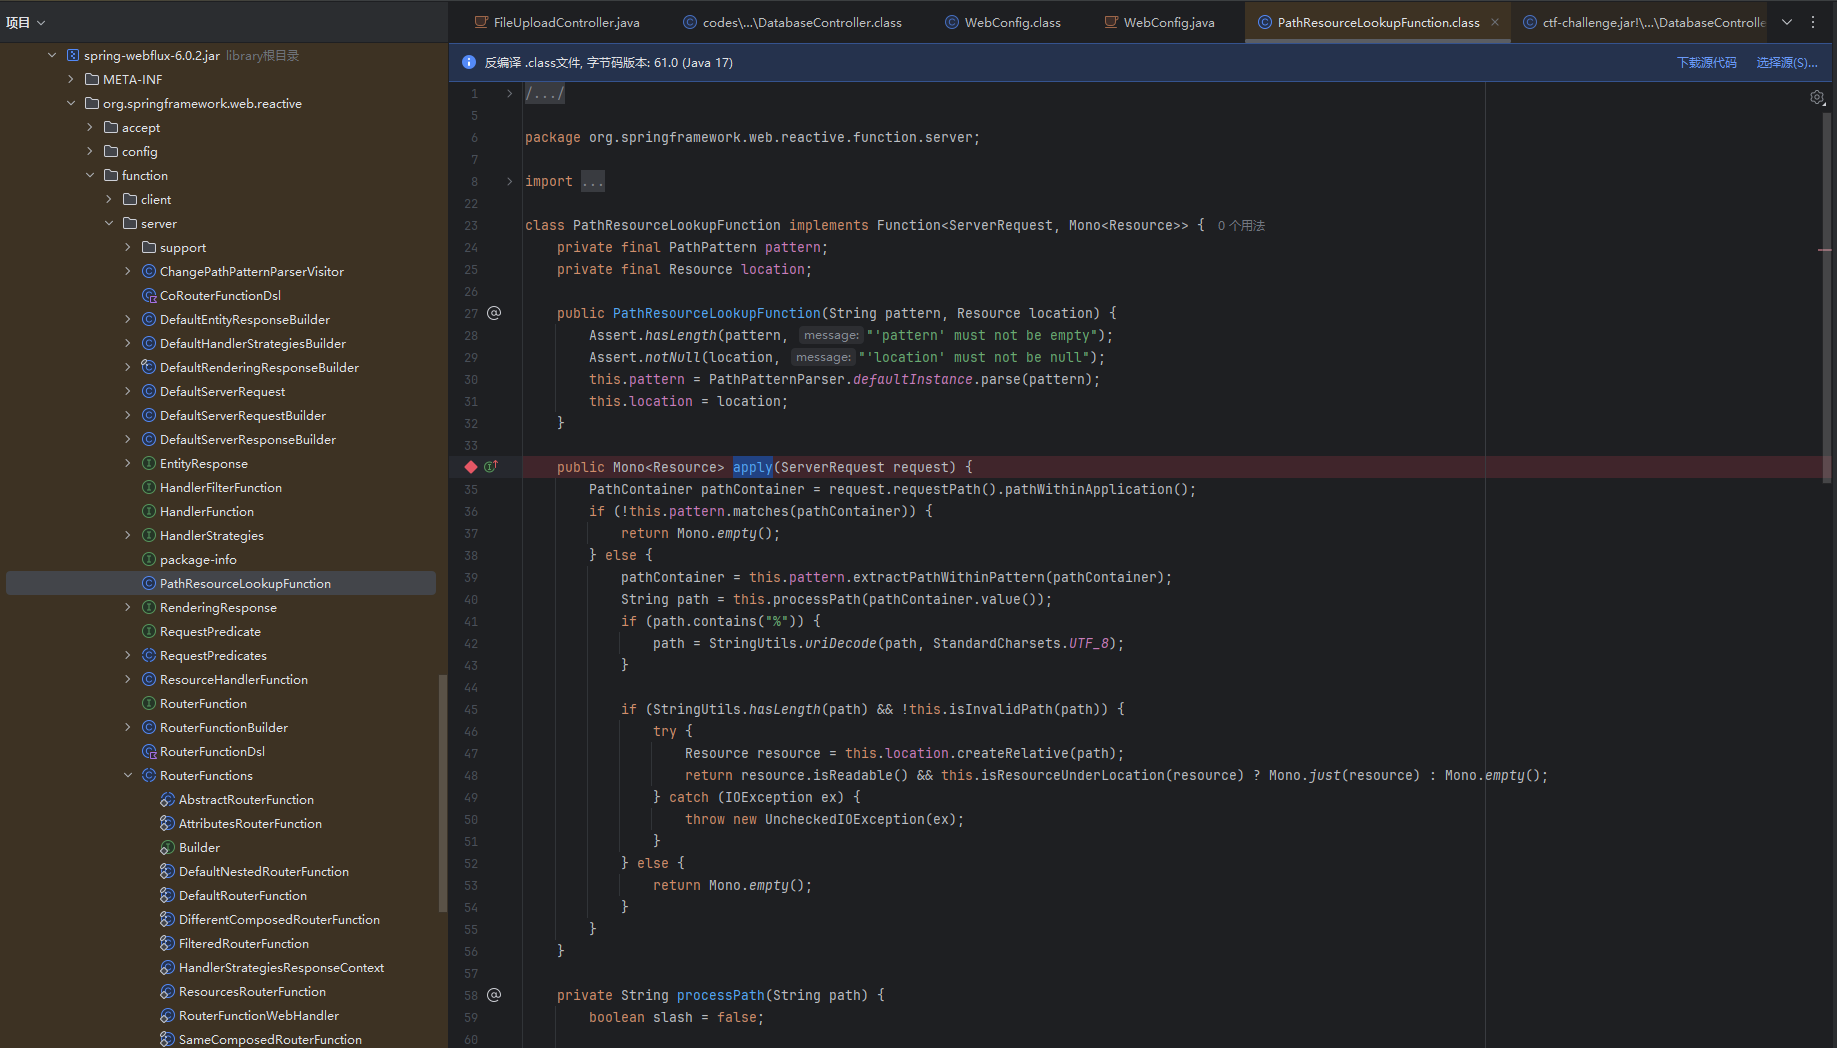Click the CoRouterFunctionDsl class icon

[149, 295]
